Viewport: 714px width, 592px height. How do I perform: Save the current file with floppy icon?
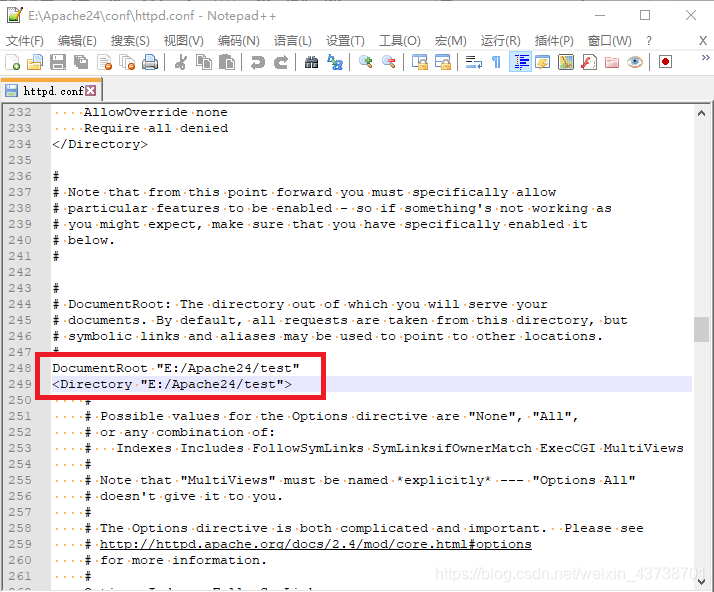pos(58,62)
